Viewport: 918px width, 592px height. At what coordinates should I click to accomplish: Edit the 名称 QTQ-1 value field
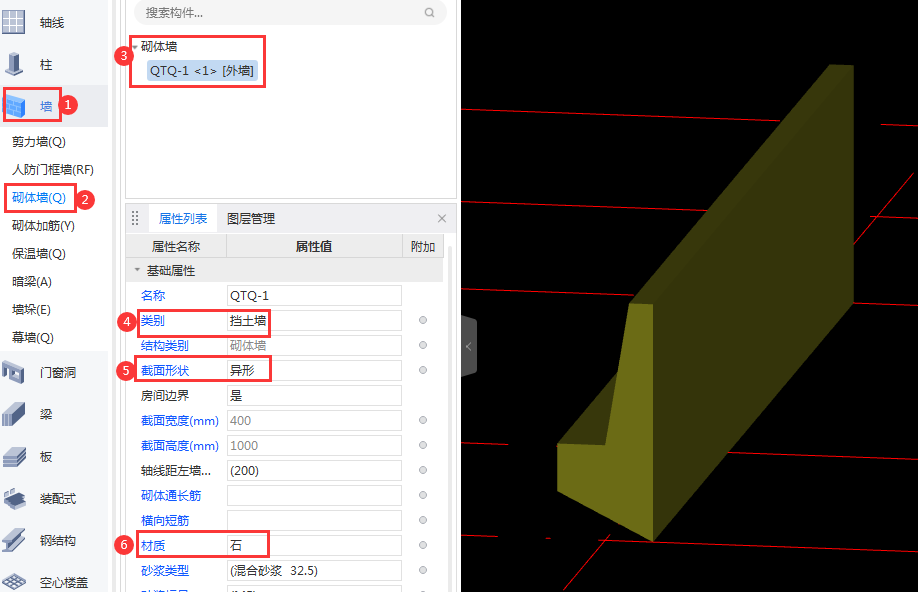(x=314, y=296)
